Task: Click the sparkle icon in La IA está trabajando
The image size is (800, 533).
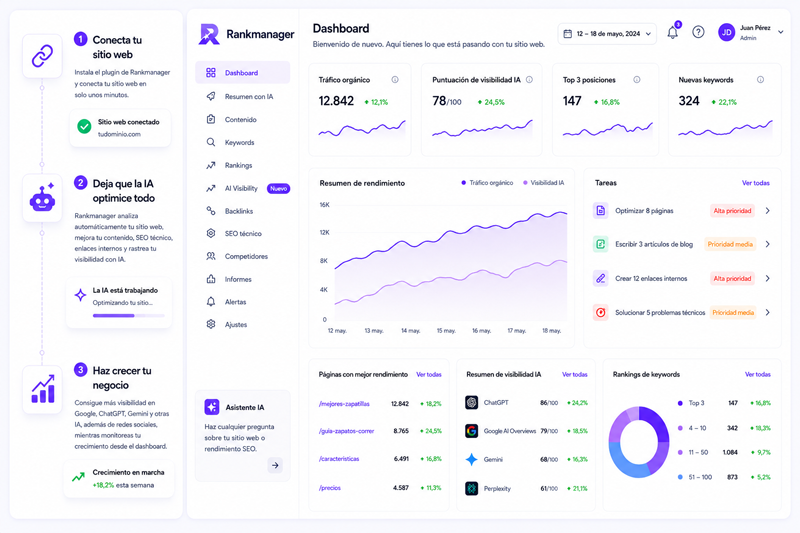Action: (80, 295)
